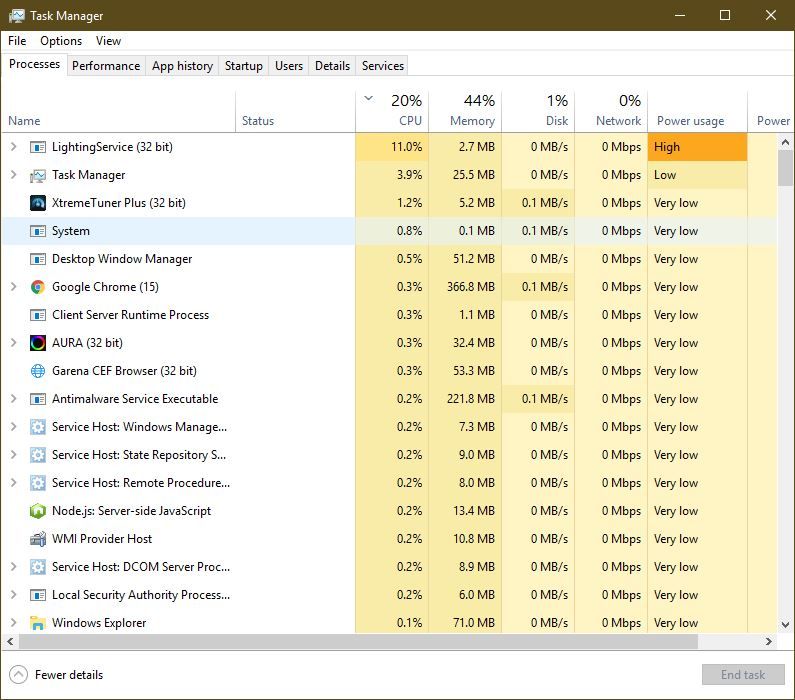This screenshot has width=795, height=700.
Task: Expand Service Host: DCOM Server row
Action: (x=14, y=567)
